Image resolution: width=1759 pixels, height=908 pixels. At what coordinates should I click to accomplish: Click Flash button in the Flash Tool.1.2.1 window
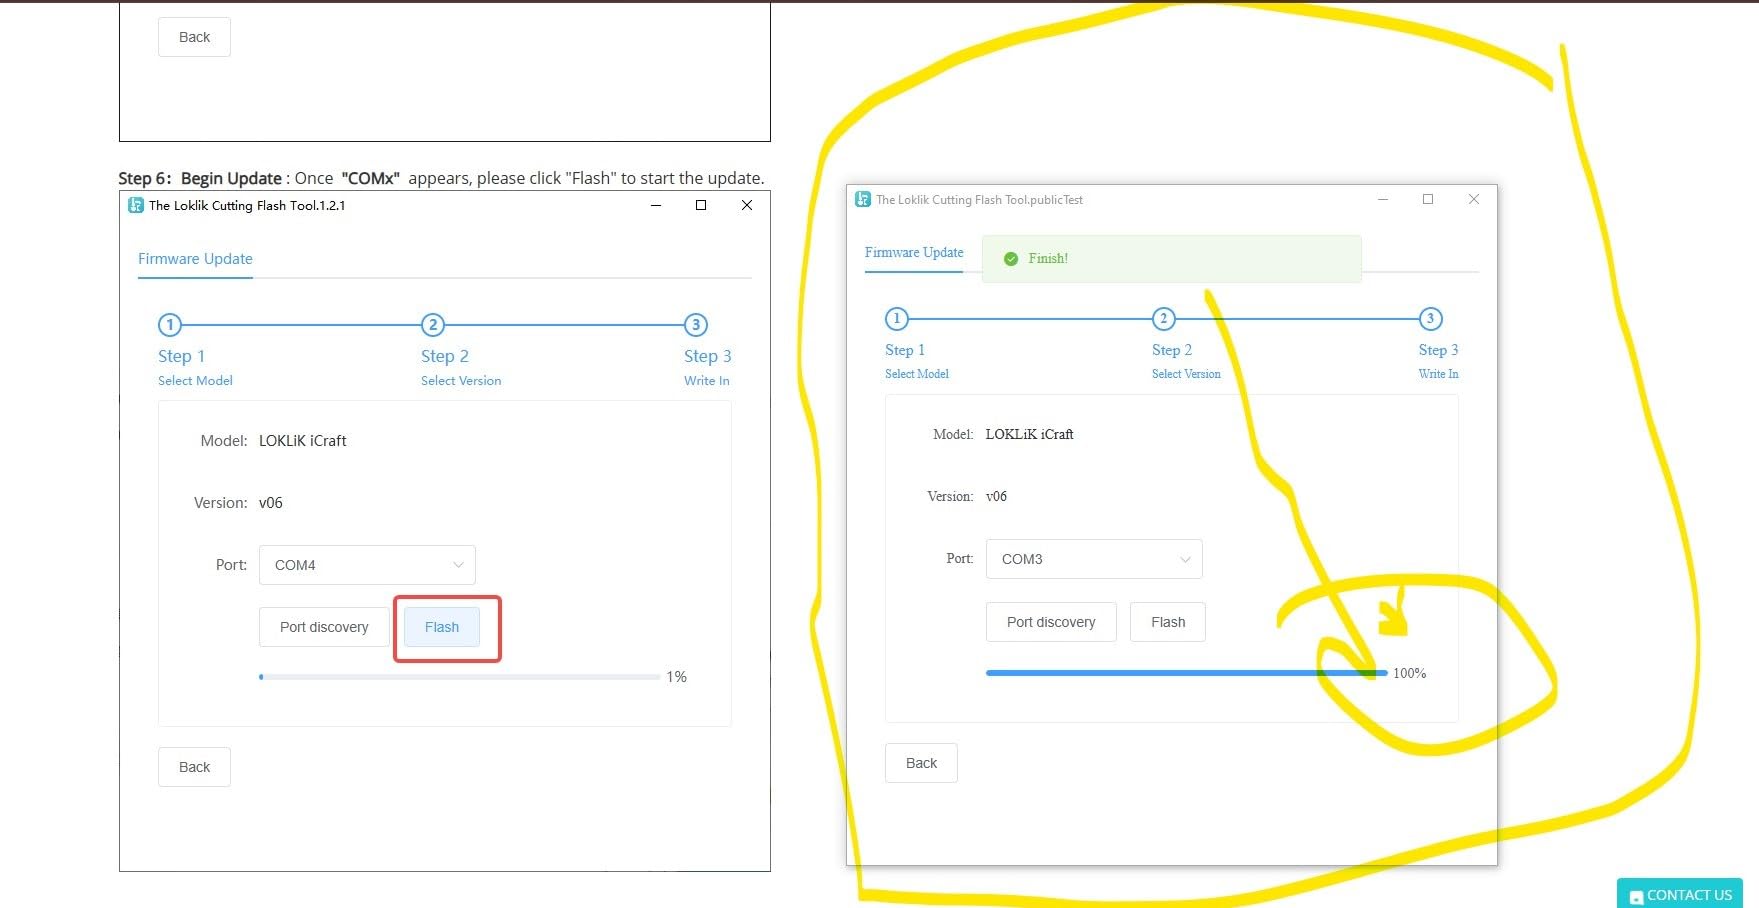point(442,627)
